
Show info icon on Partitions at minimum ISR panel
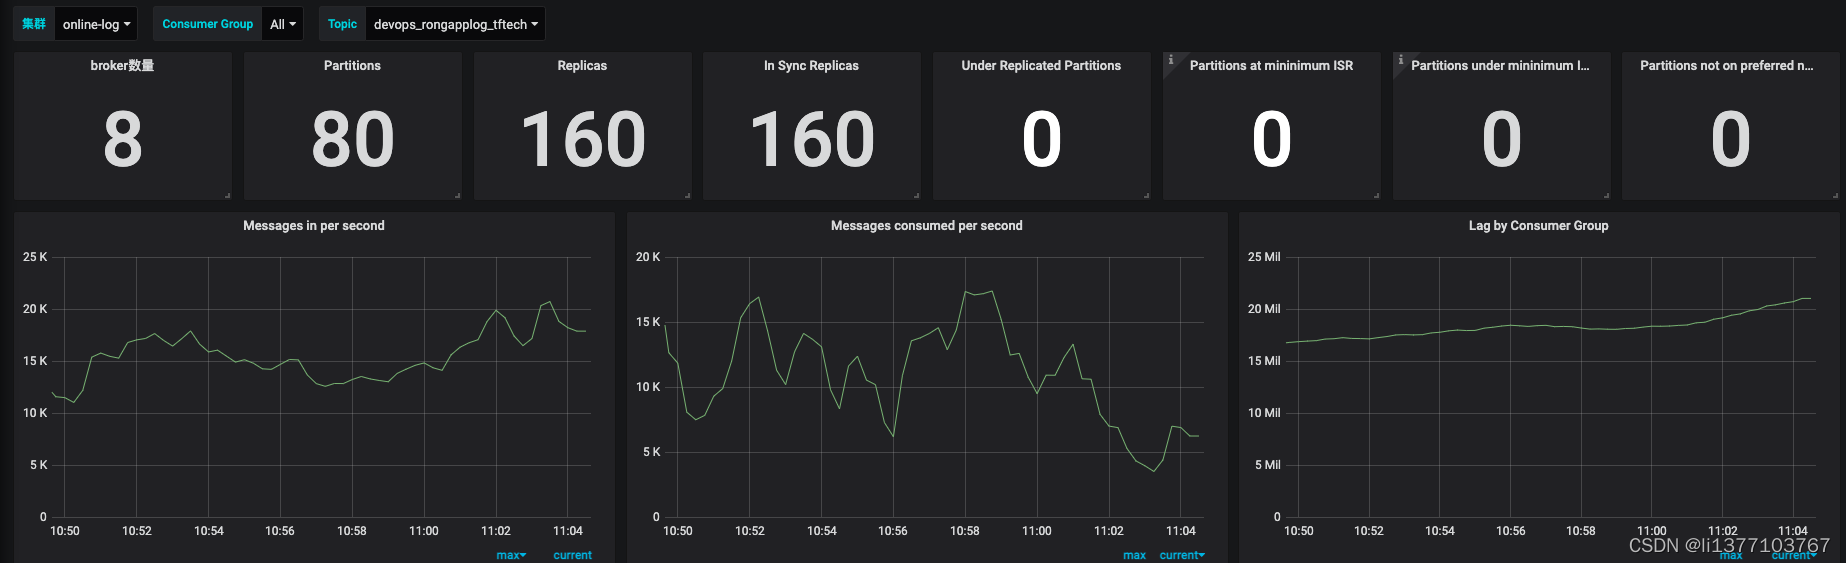tap(1170, 60)
